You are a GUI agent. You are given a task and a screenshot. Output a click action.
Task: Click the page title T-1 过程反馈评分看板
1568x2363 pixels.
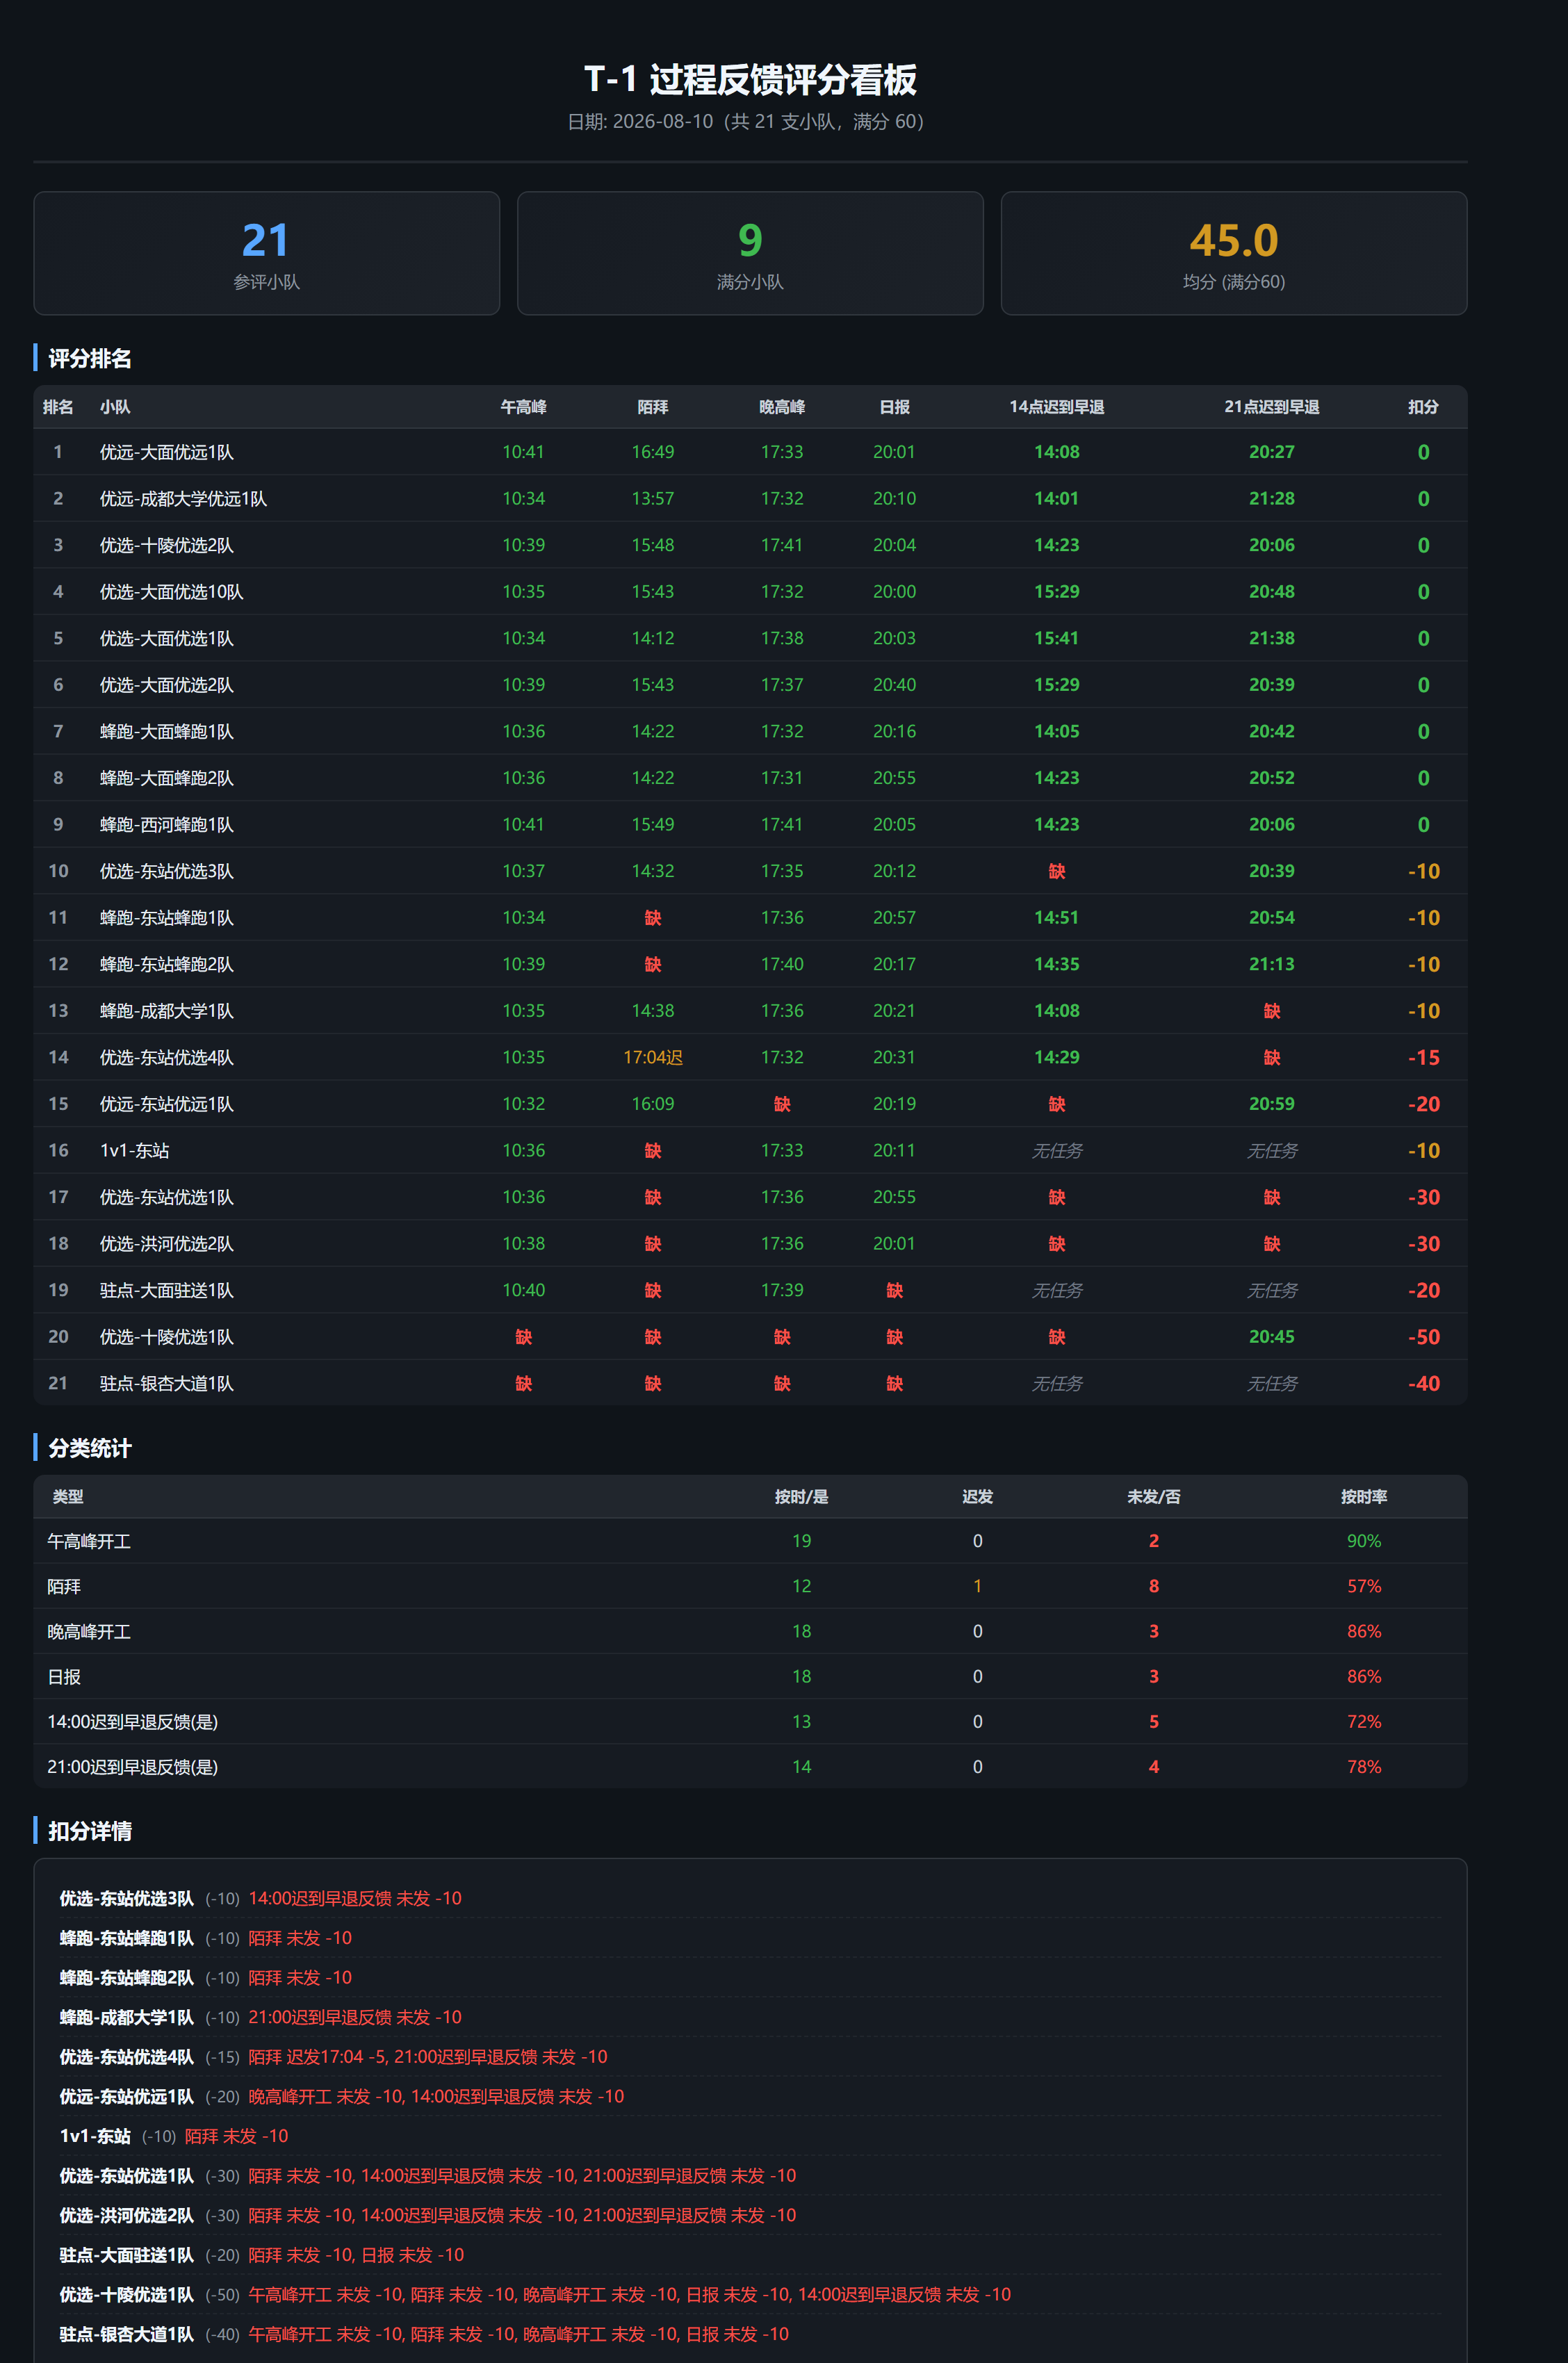point(750,80)
